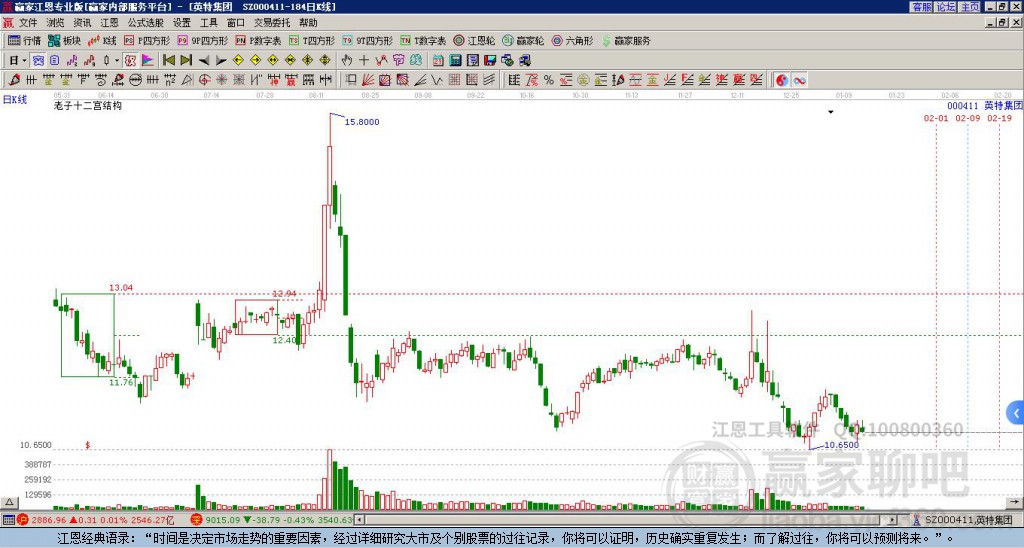Image resolution: width=1024 pixels, height=548 pixels.
Task: Open the calendar icon in toolbar
Action: (x=438, y=61)
